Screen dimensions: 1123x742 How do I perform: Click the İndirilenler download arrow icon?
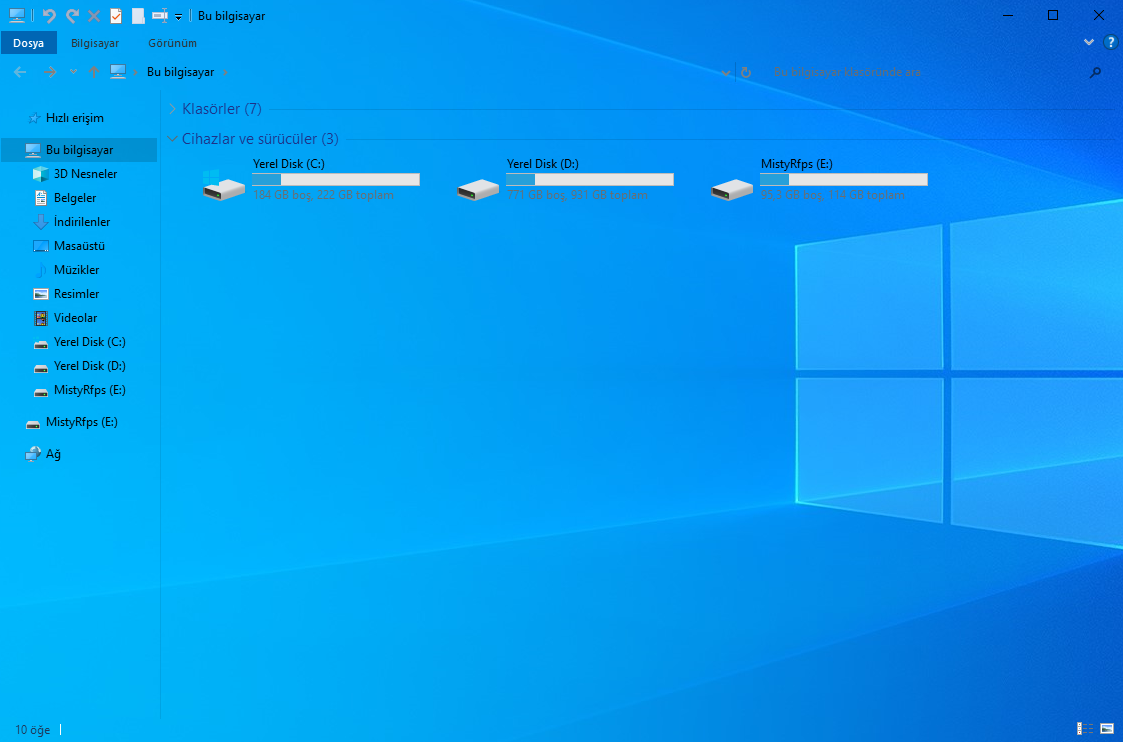pos(41,222)
